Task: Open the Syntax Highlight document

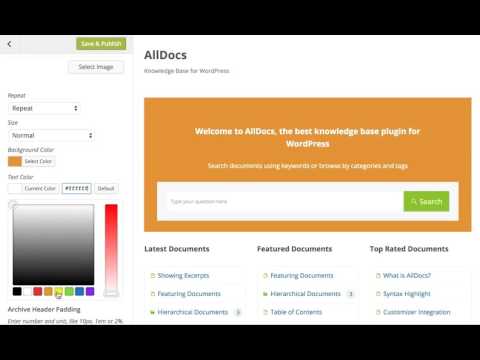Action: point(407,294)
